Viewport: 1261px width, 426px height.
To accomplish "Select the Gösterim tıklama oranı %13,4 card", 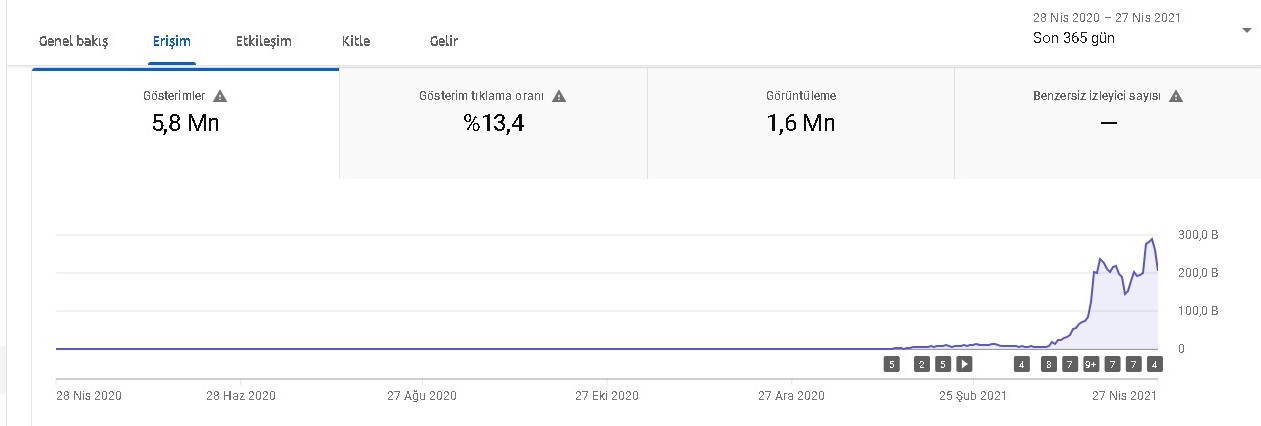I will coord(493,123).
